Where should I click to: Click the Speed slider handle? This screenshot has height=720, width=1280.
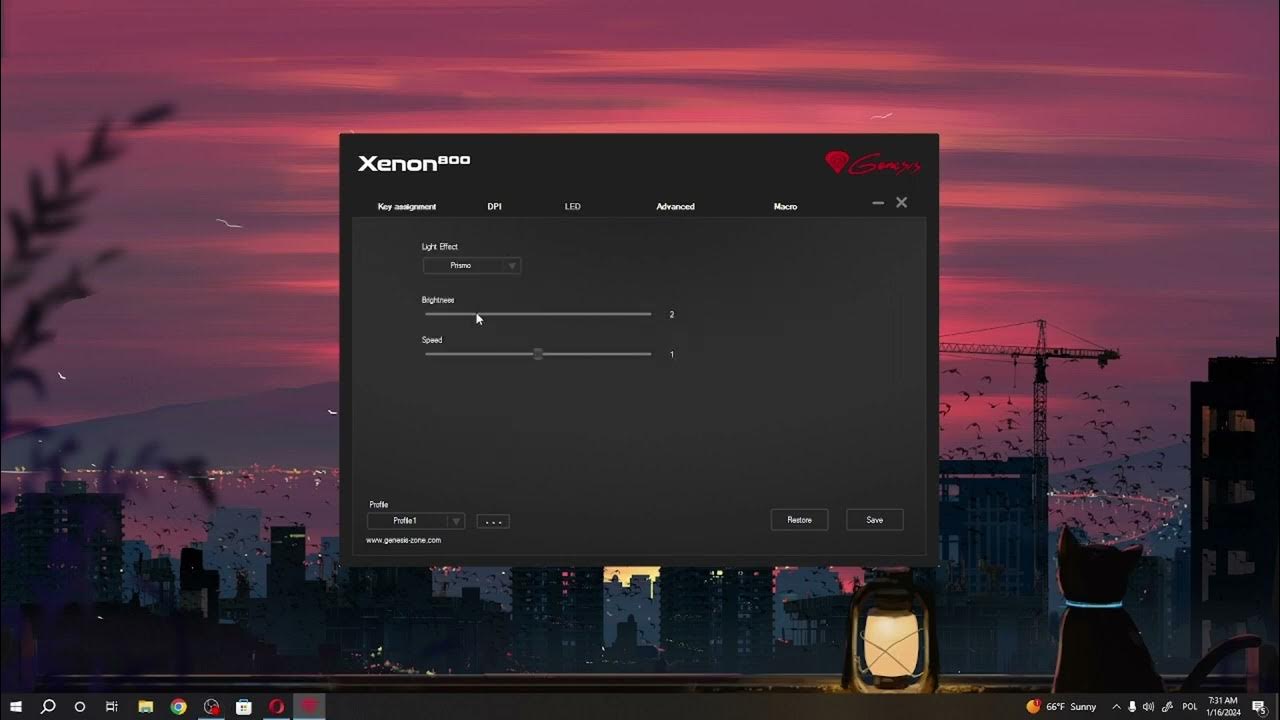538,354
